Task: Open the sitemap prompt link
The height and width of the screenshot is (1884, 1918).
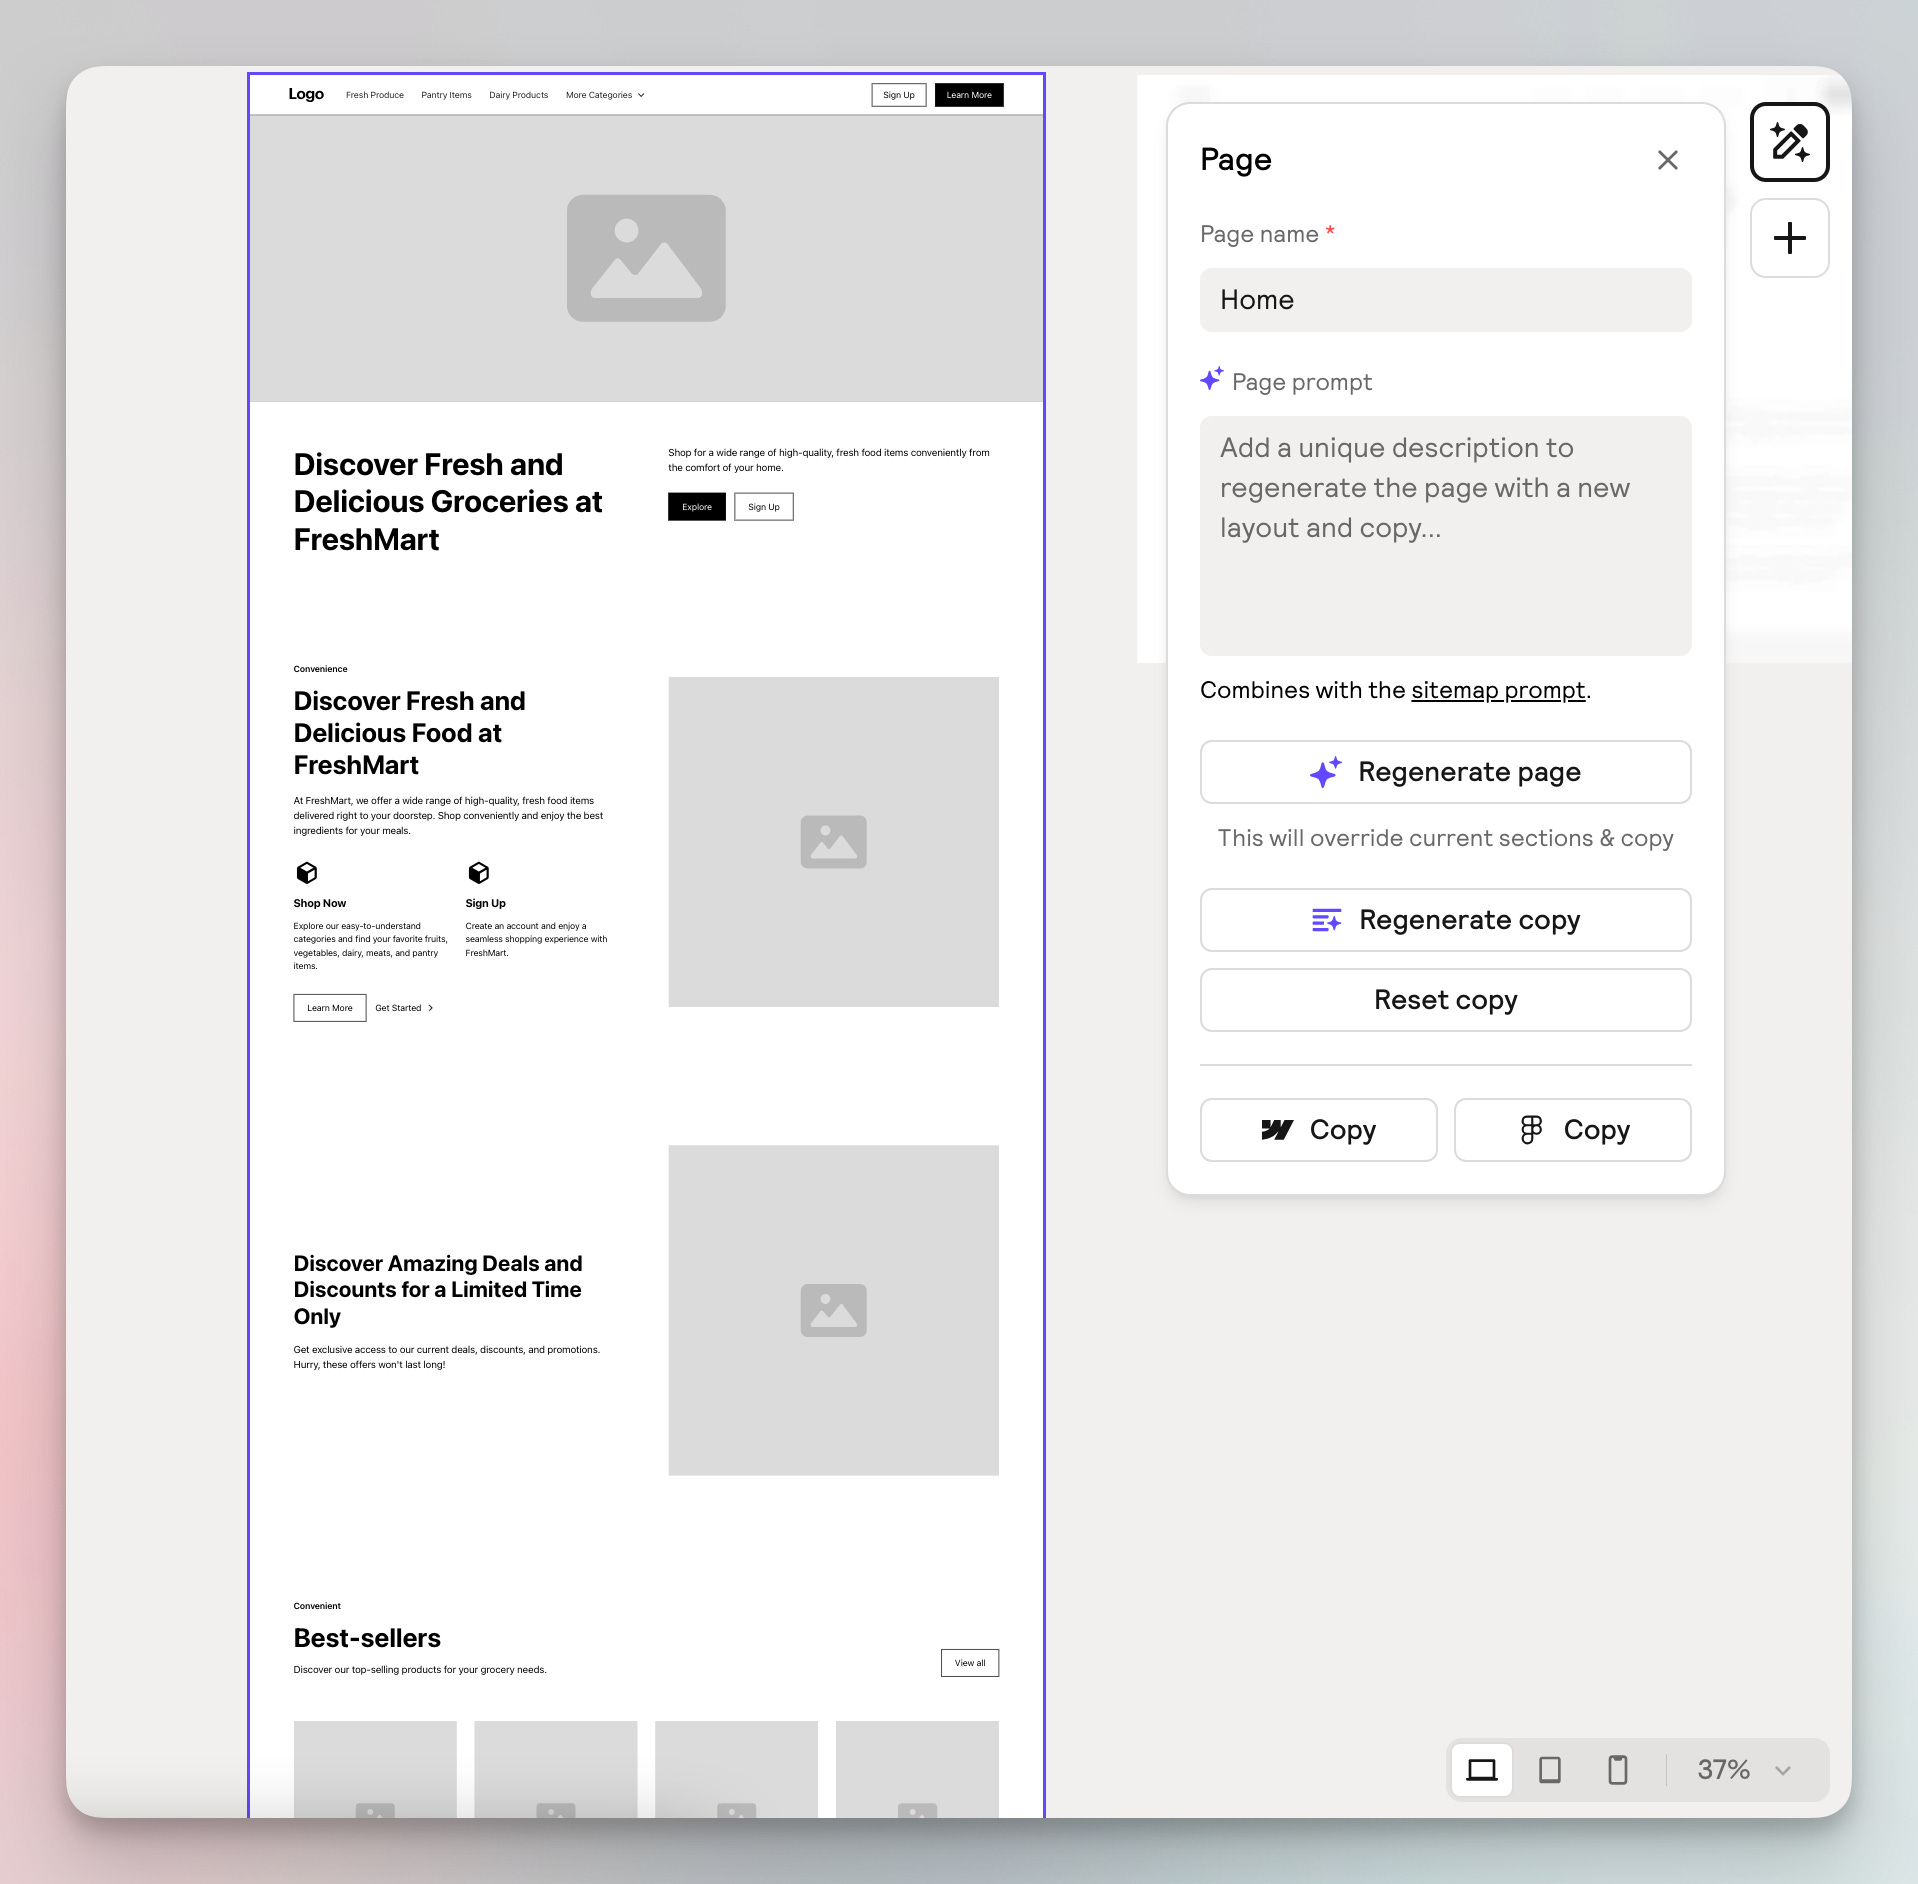Action: click(1497, 689)
